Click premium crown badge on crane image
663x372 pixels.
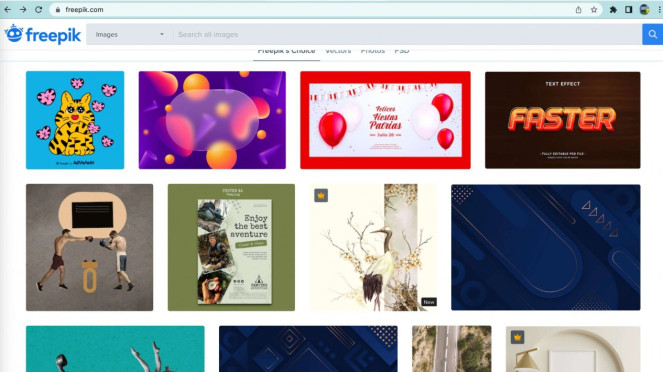pos(321,196)
